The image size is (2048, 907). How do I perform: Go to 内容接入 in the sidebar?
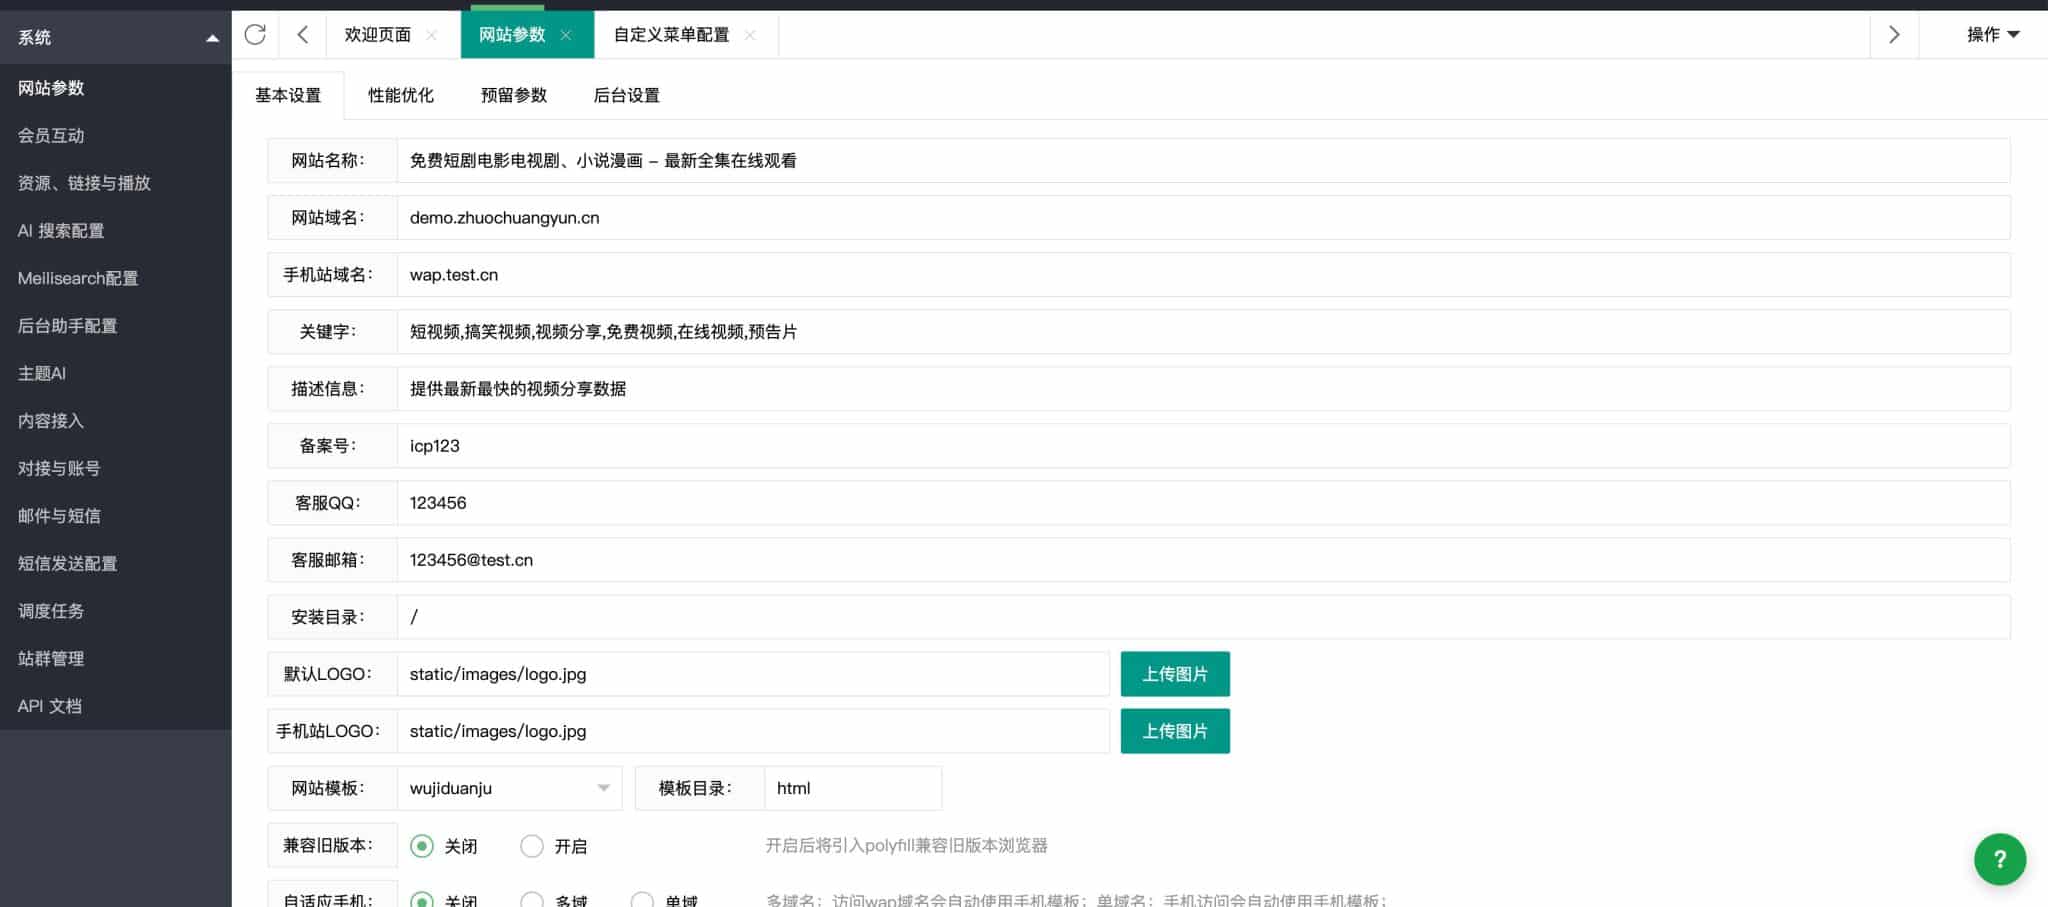point(115,421)
